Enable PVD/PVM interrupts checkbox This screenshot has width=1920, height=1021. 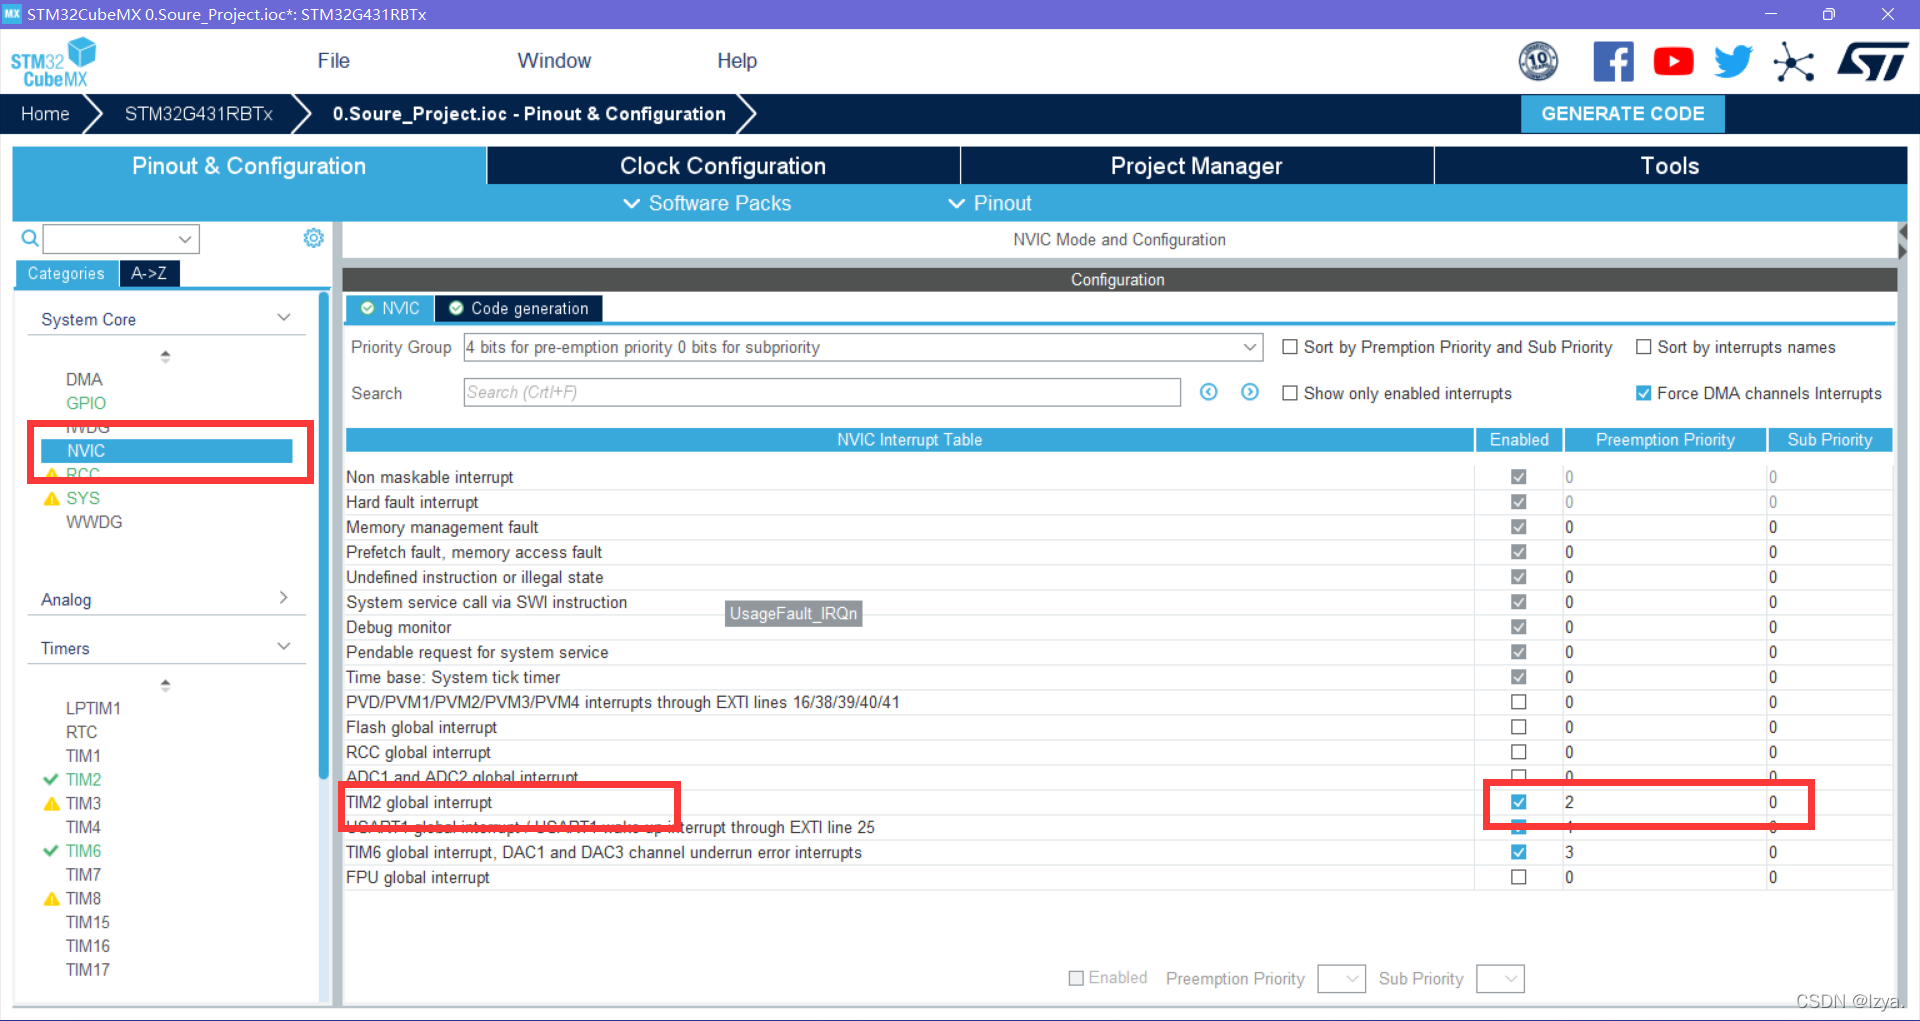tap(1518, 702)
